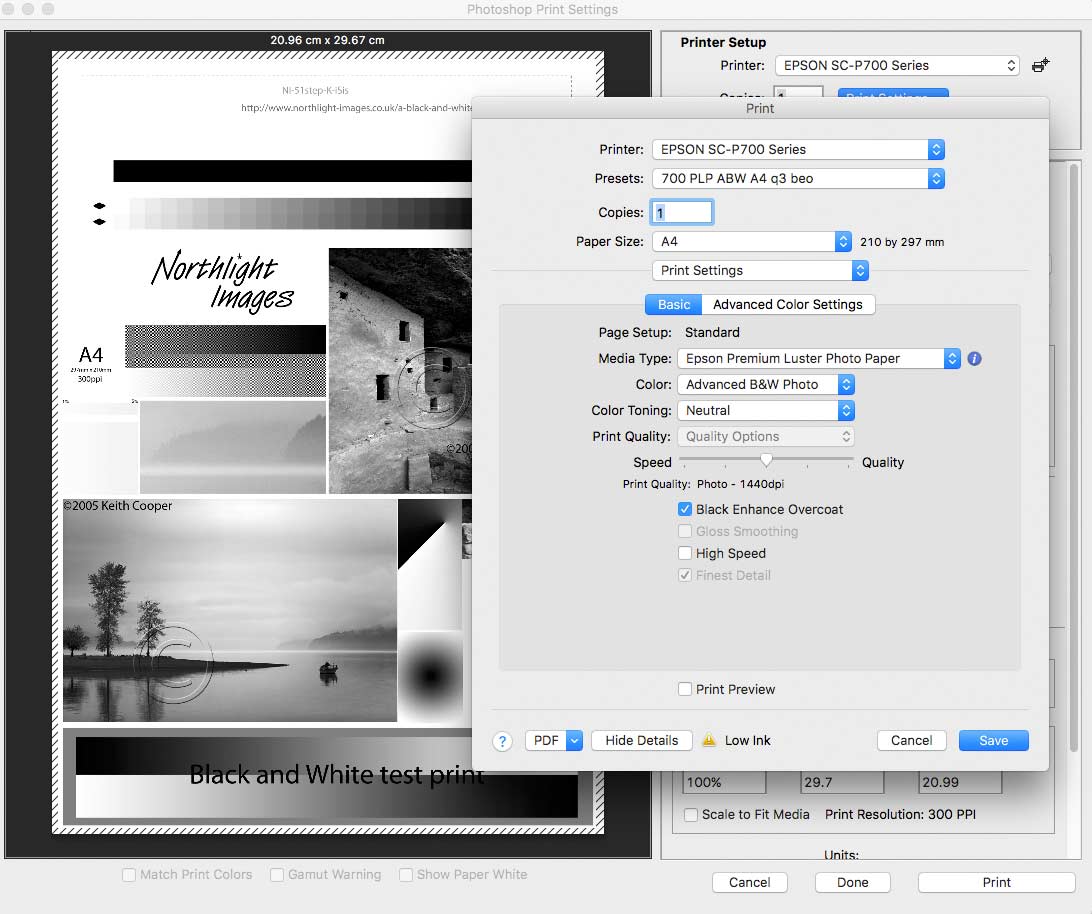Enable the Match Print Colors checkbox

tap(129, 874)
